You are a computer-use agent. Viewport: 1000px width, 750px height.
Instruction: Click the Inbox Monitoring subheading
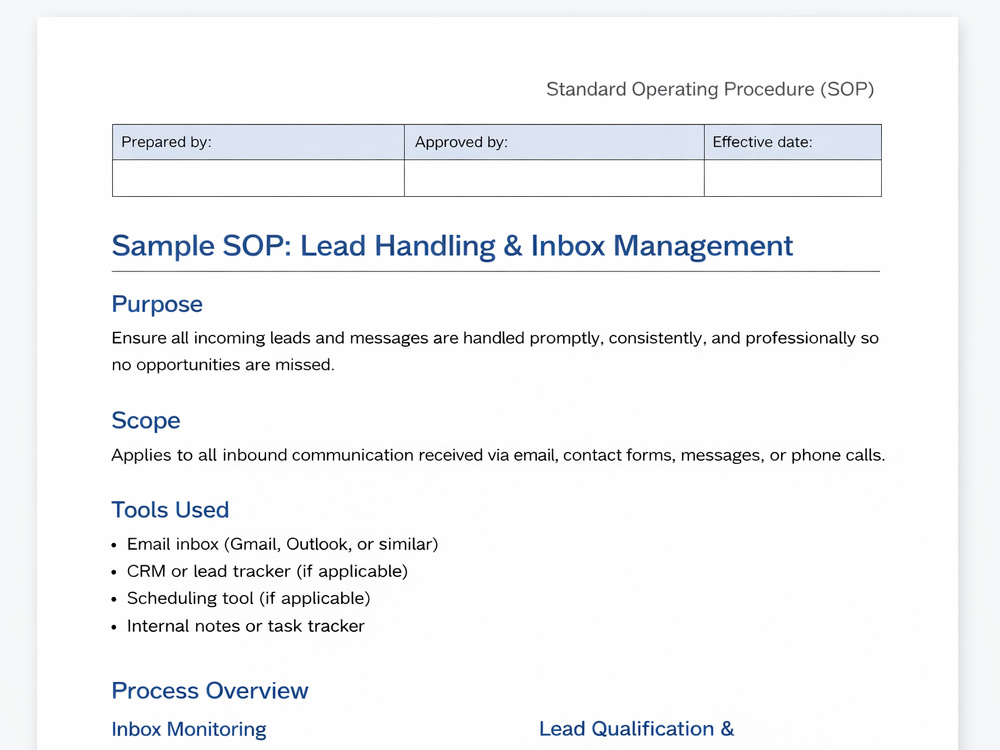(189, 729)
